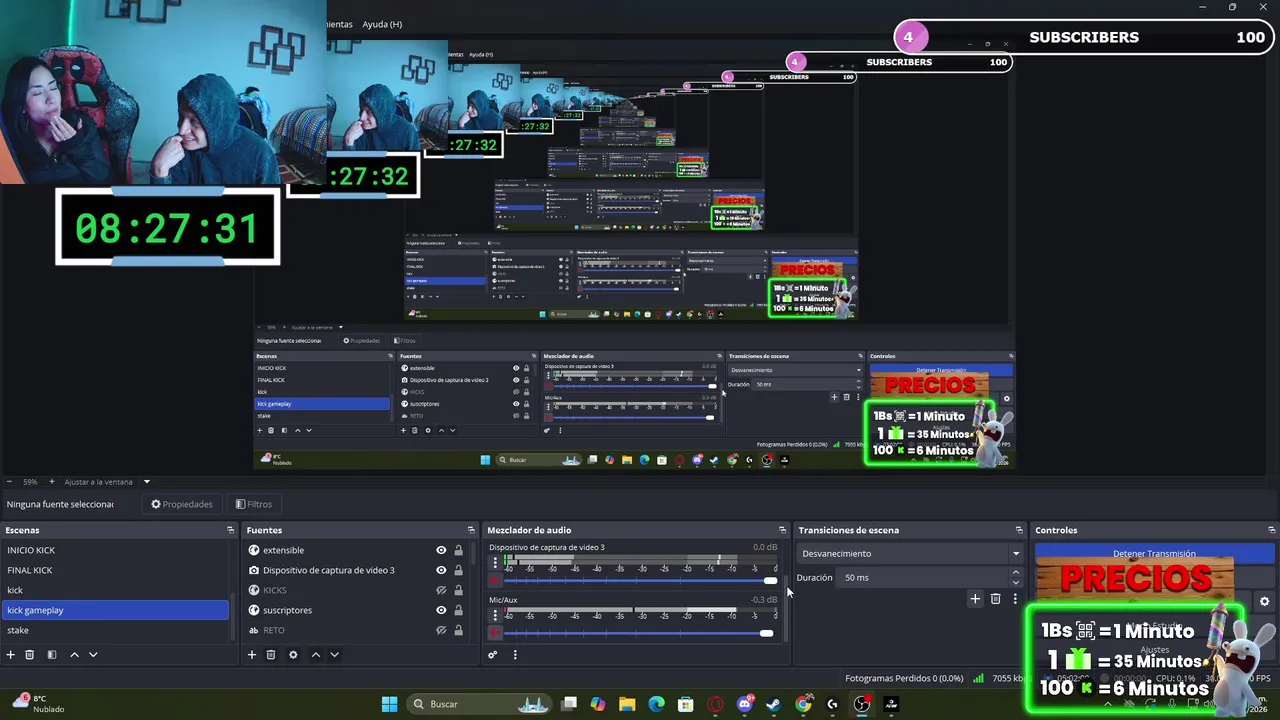
Task: Select the INICIO KICK scene
Action: click(x=116, y=550)
